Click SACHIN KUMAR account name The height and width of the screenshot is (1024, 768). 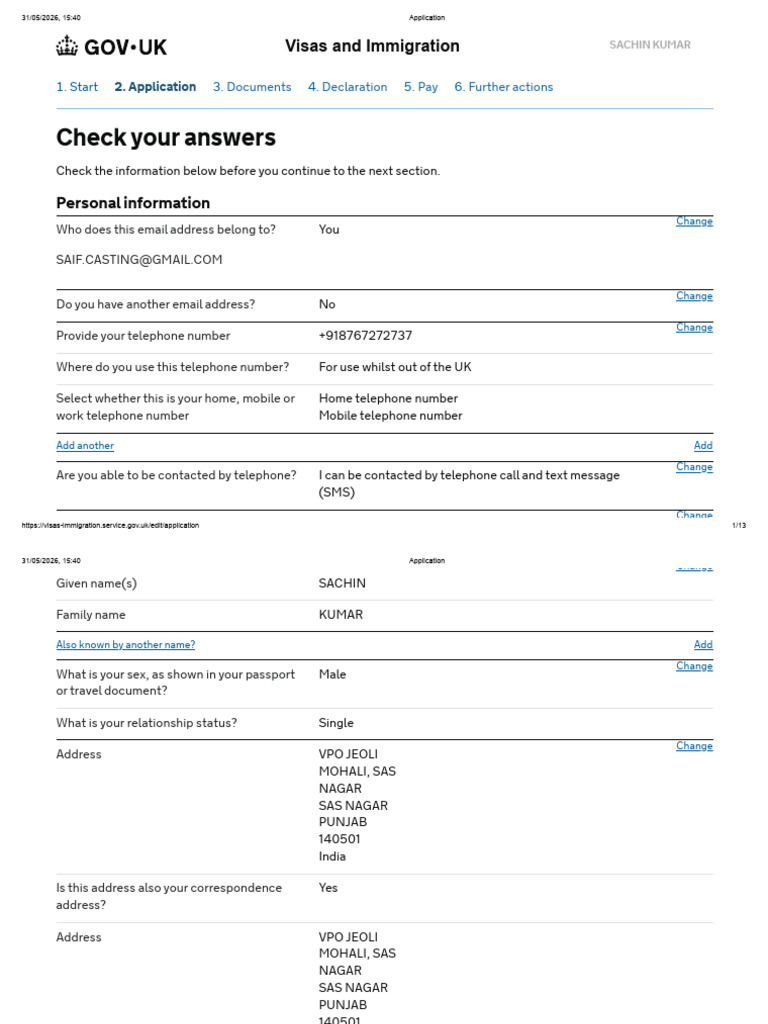point(650,45)
